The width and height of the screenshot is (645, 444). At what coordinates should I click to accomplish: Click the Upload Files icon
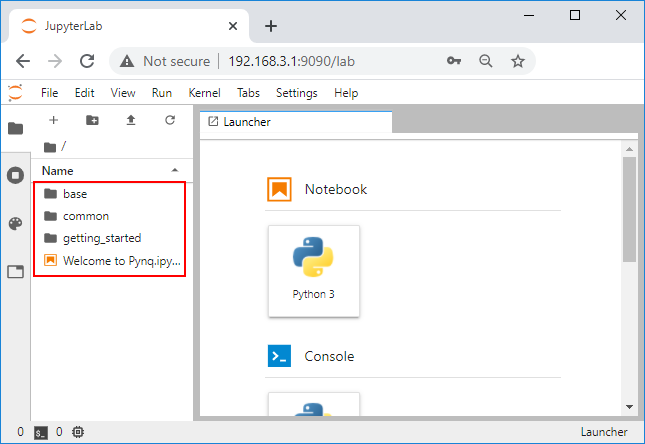(x=131, y=120)
